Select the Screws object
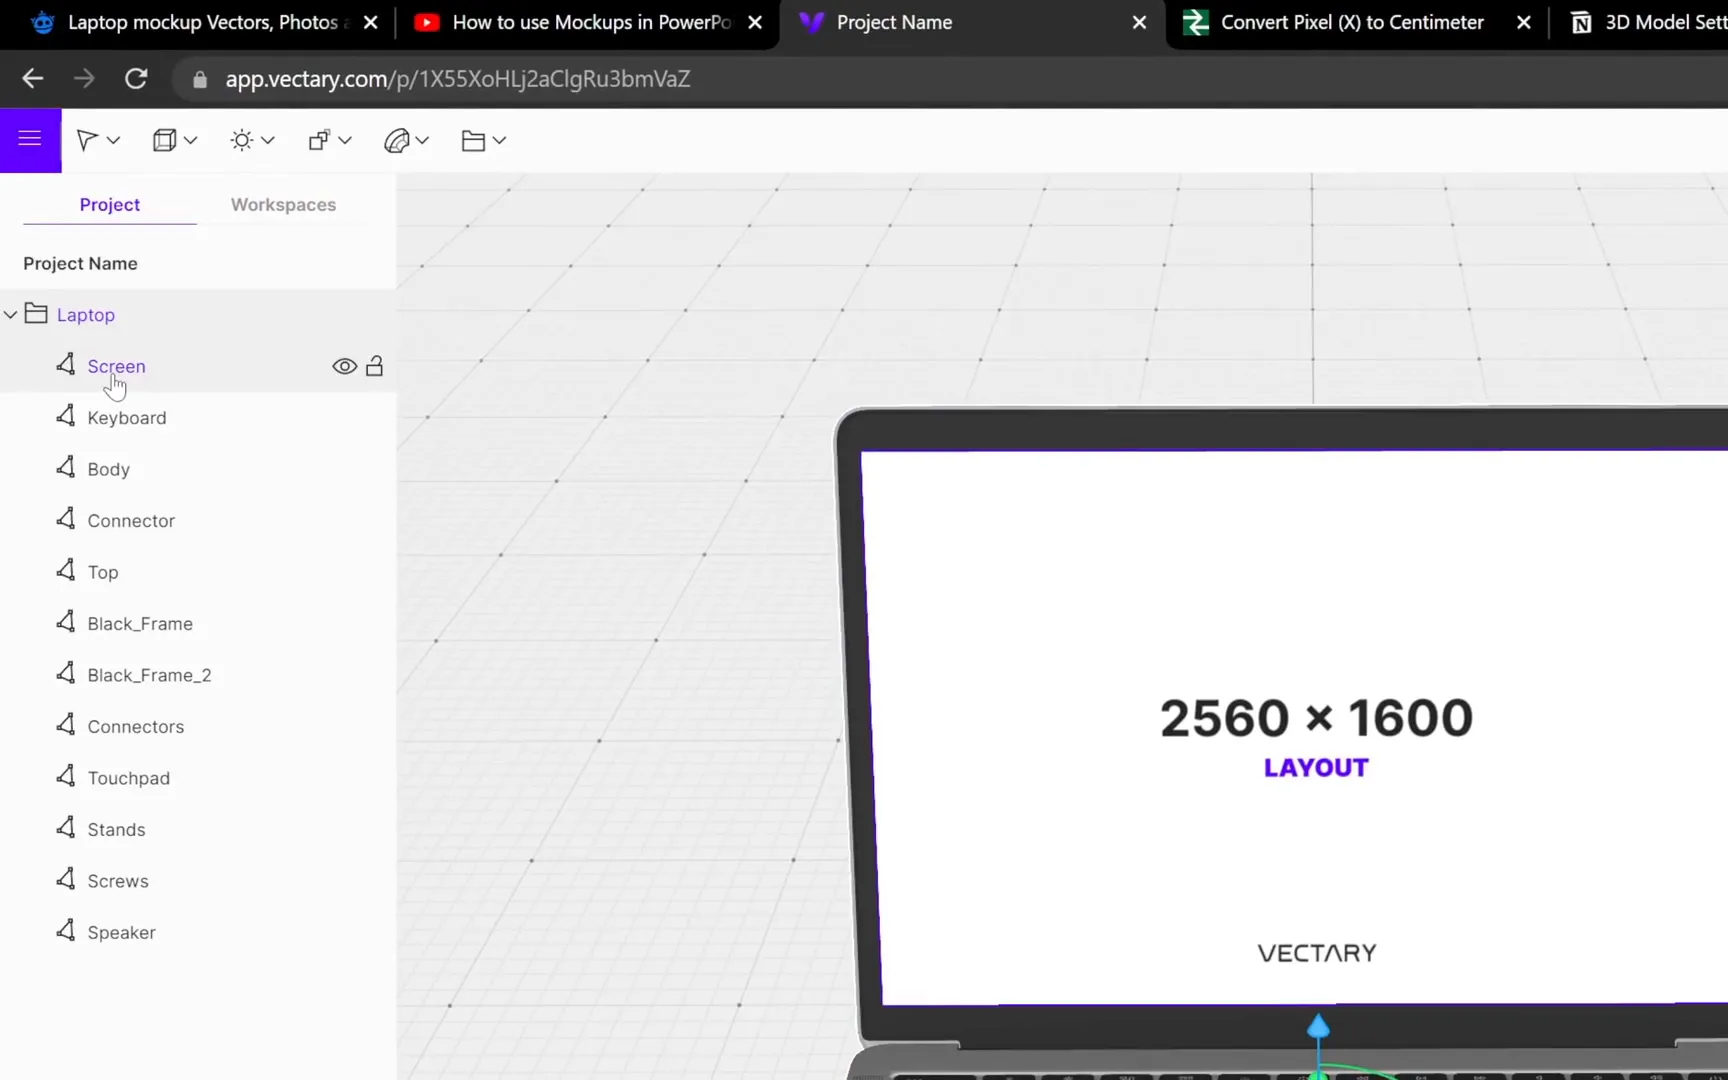This screenshot has width=1728, height=1080. click(118, 881)
